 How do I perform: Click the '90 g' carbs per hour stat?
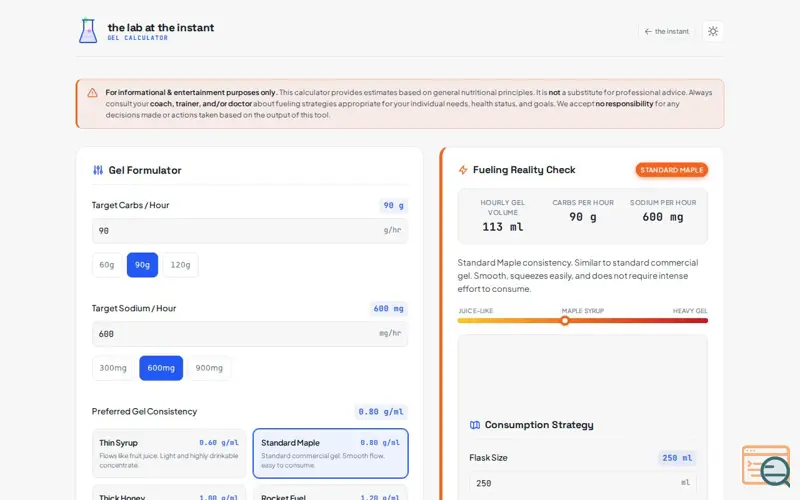583,217
